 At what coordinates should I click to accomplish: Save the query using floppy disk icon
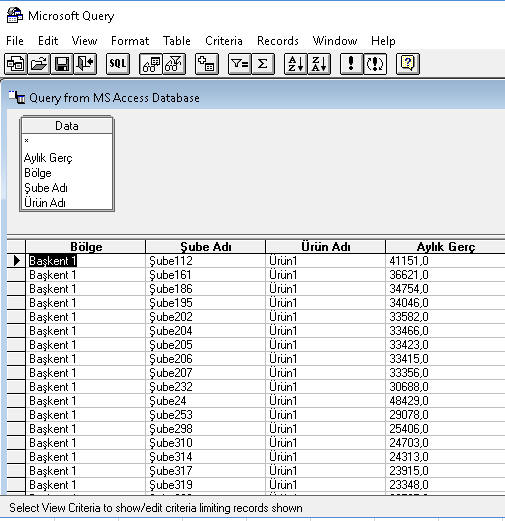tap(62, 64)
